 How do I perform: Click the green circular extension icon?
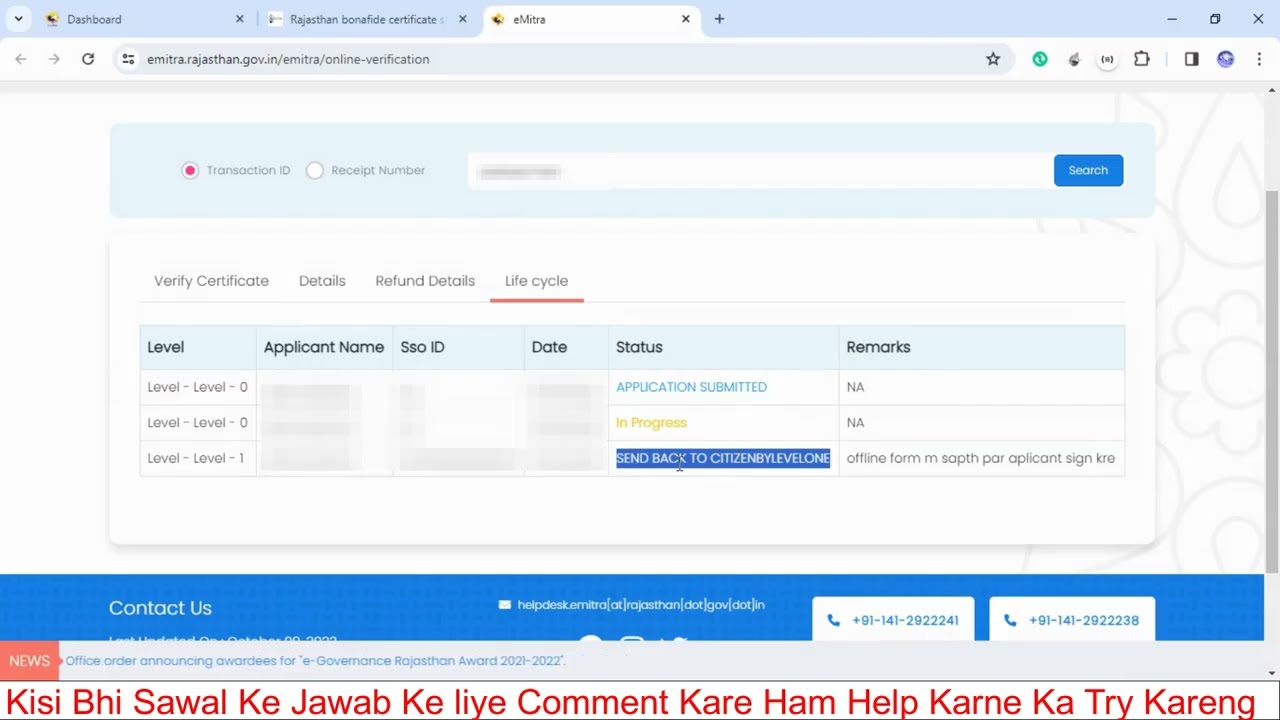click(x=1040, y=59)
